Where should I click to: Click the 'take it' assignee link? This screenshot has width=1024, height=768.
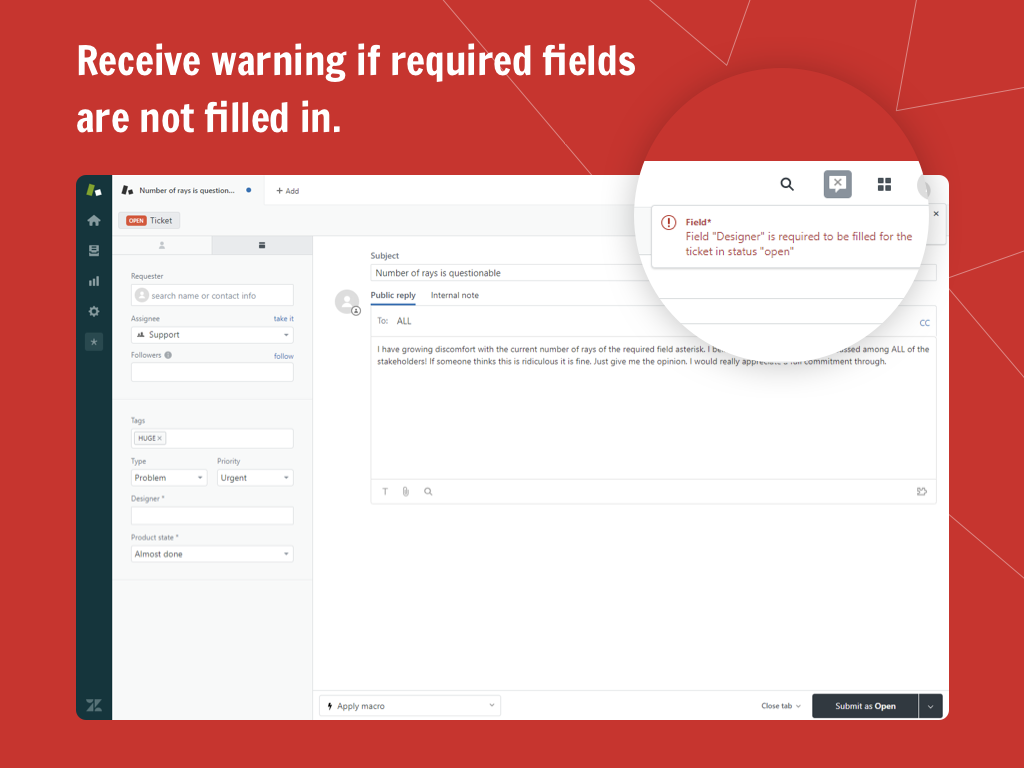284,319
